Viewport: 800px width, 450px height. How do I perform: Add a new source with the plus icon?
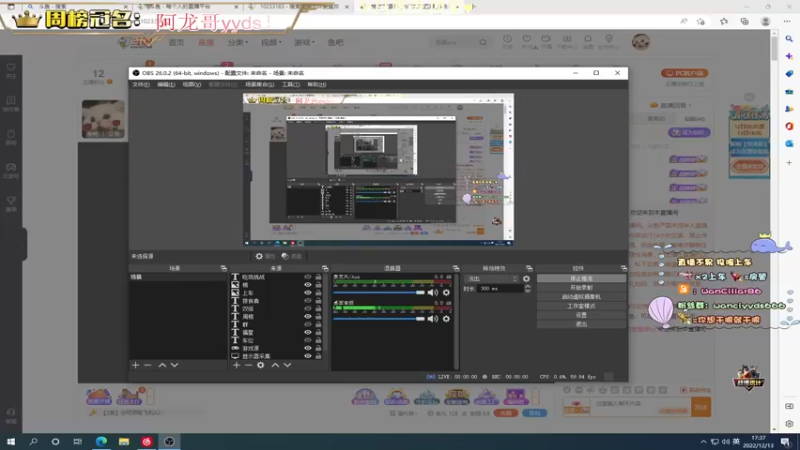click(x=236, y=365)
